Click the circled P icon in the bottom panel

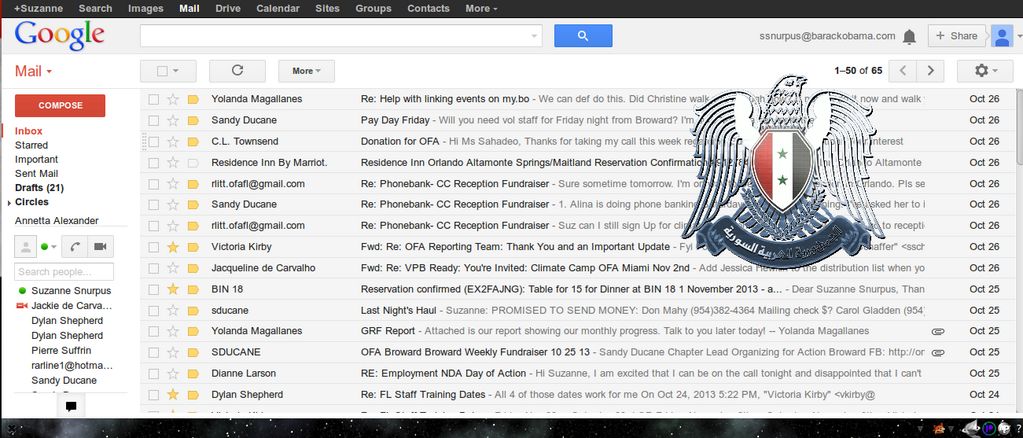(x=990, y=428)
